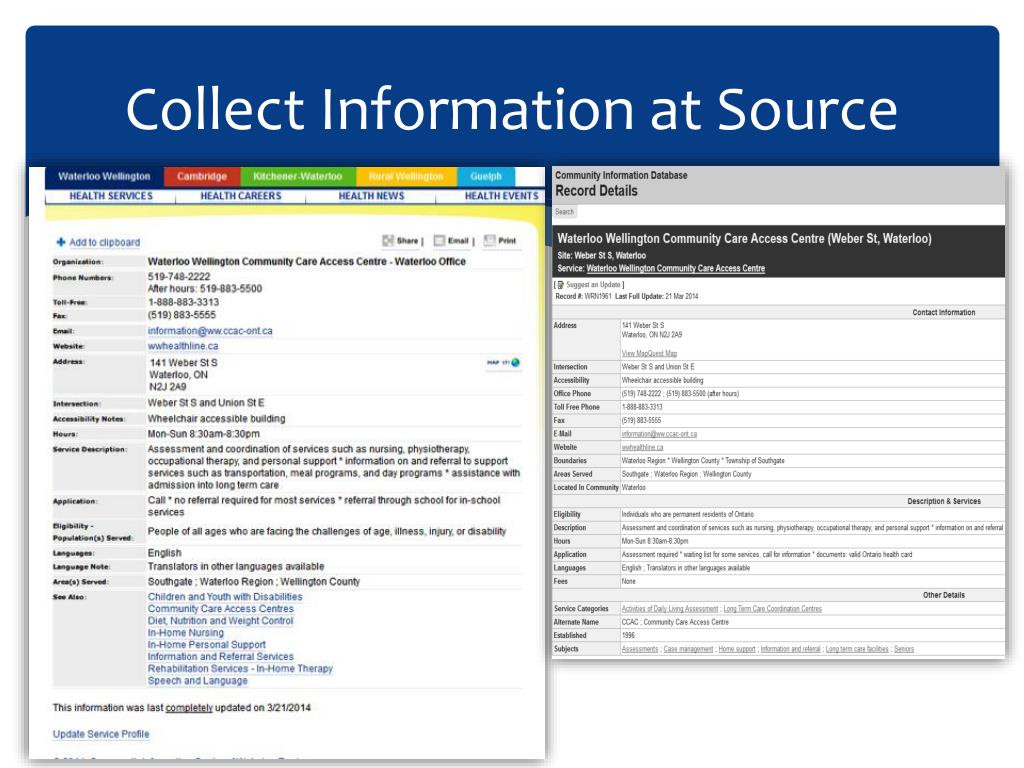Click the Suggest an Update pencil icon
Viewport: 1024px width, 768px height.
pos(560,285)
